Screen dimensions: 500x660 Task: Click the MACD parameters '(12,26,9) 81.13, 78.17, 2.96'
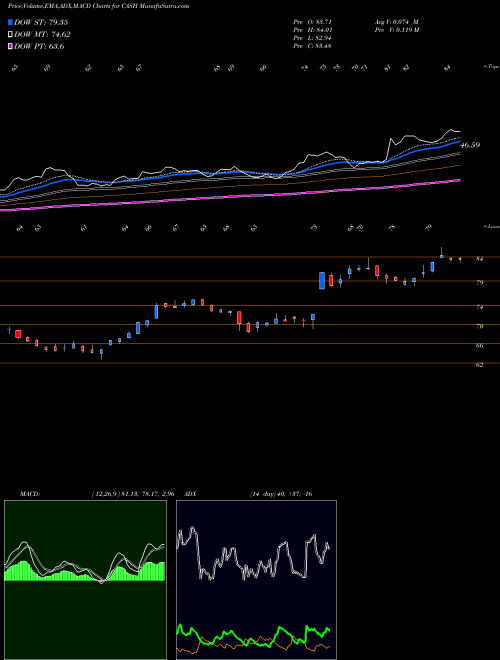pyautogui.click(x=133, y=494)
